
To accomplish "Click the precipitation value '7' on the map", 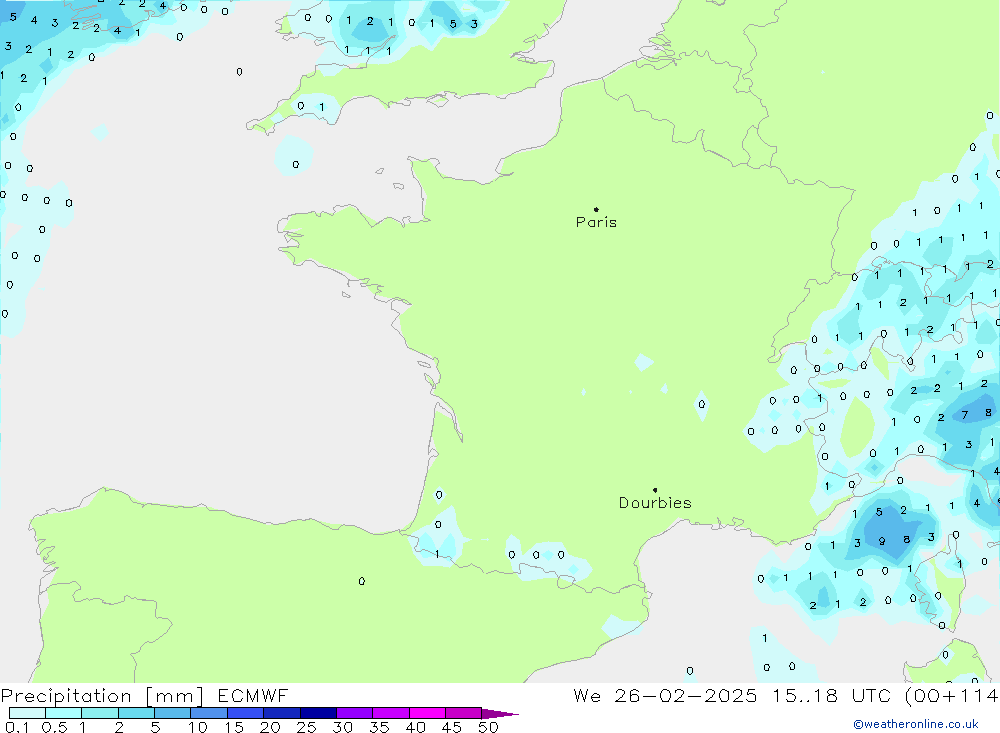I will coord(965,415).
